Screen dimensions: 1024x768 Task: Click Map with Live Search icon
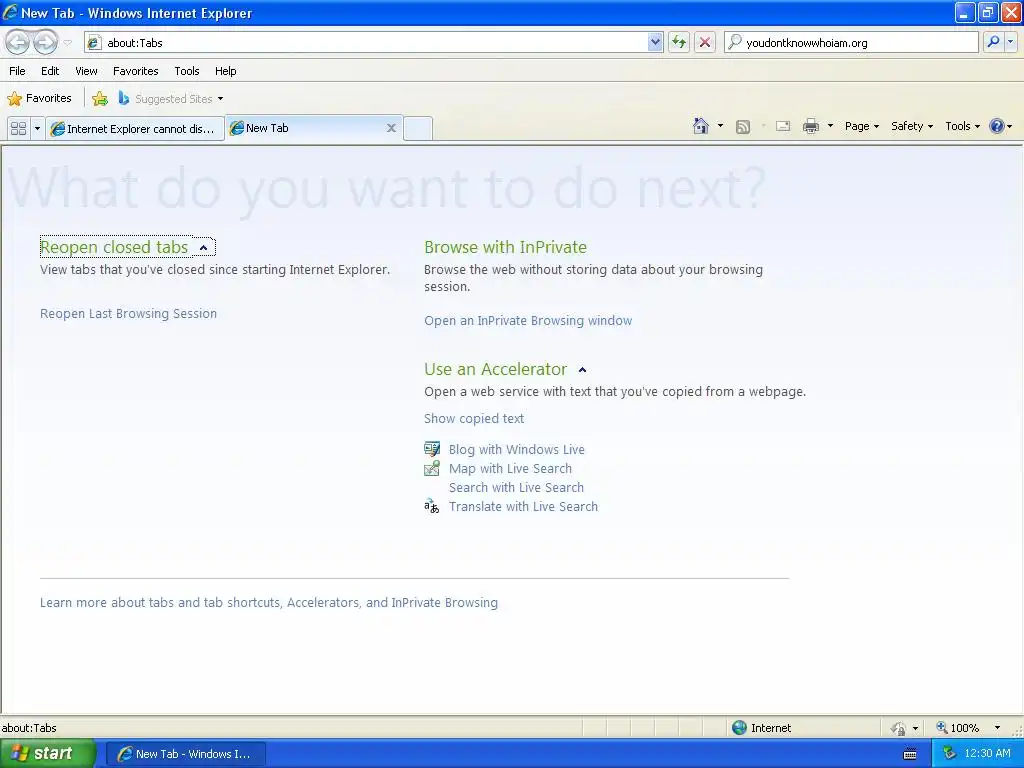[x=432, y=468]
